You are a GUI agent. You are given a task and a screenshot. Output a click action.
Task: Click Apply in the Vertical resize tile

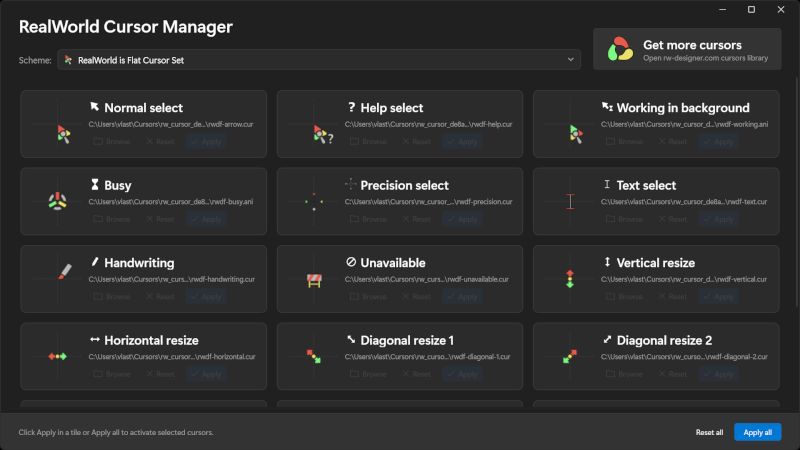(x=718, y=296)
